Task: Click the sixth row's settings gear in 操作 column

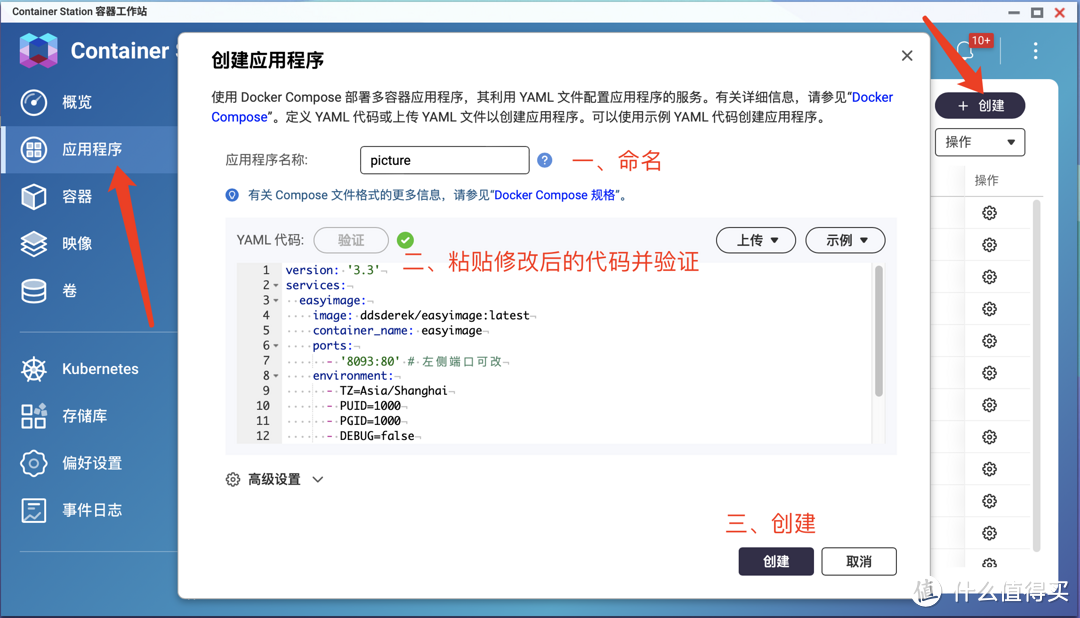Action: point(990,373)
